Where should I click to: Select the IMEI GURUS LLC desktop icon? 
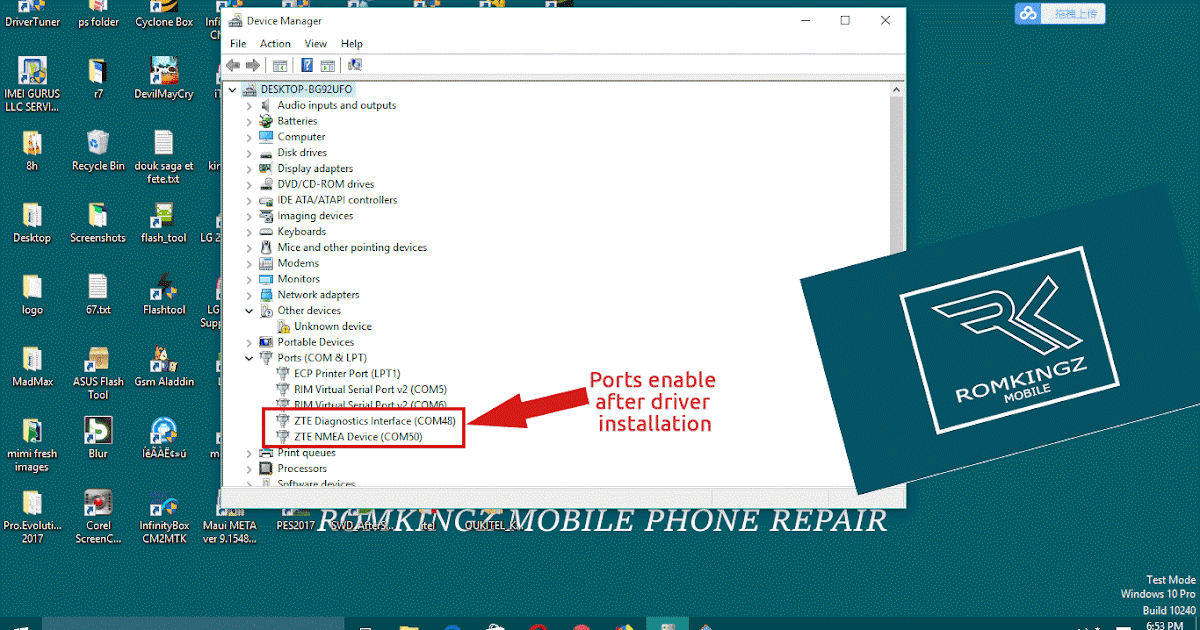click(x=32, y=84)
